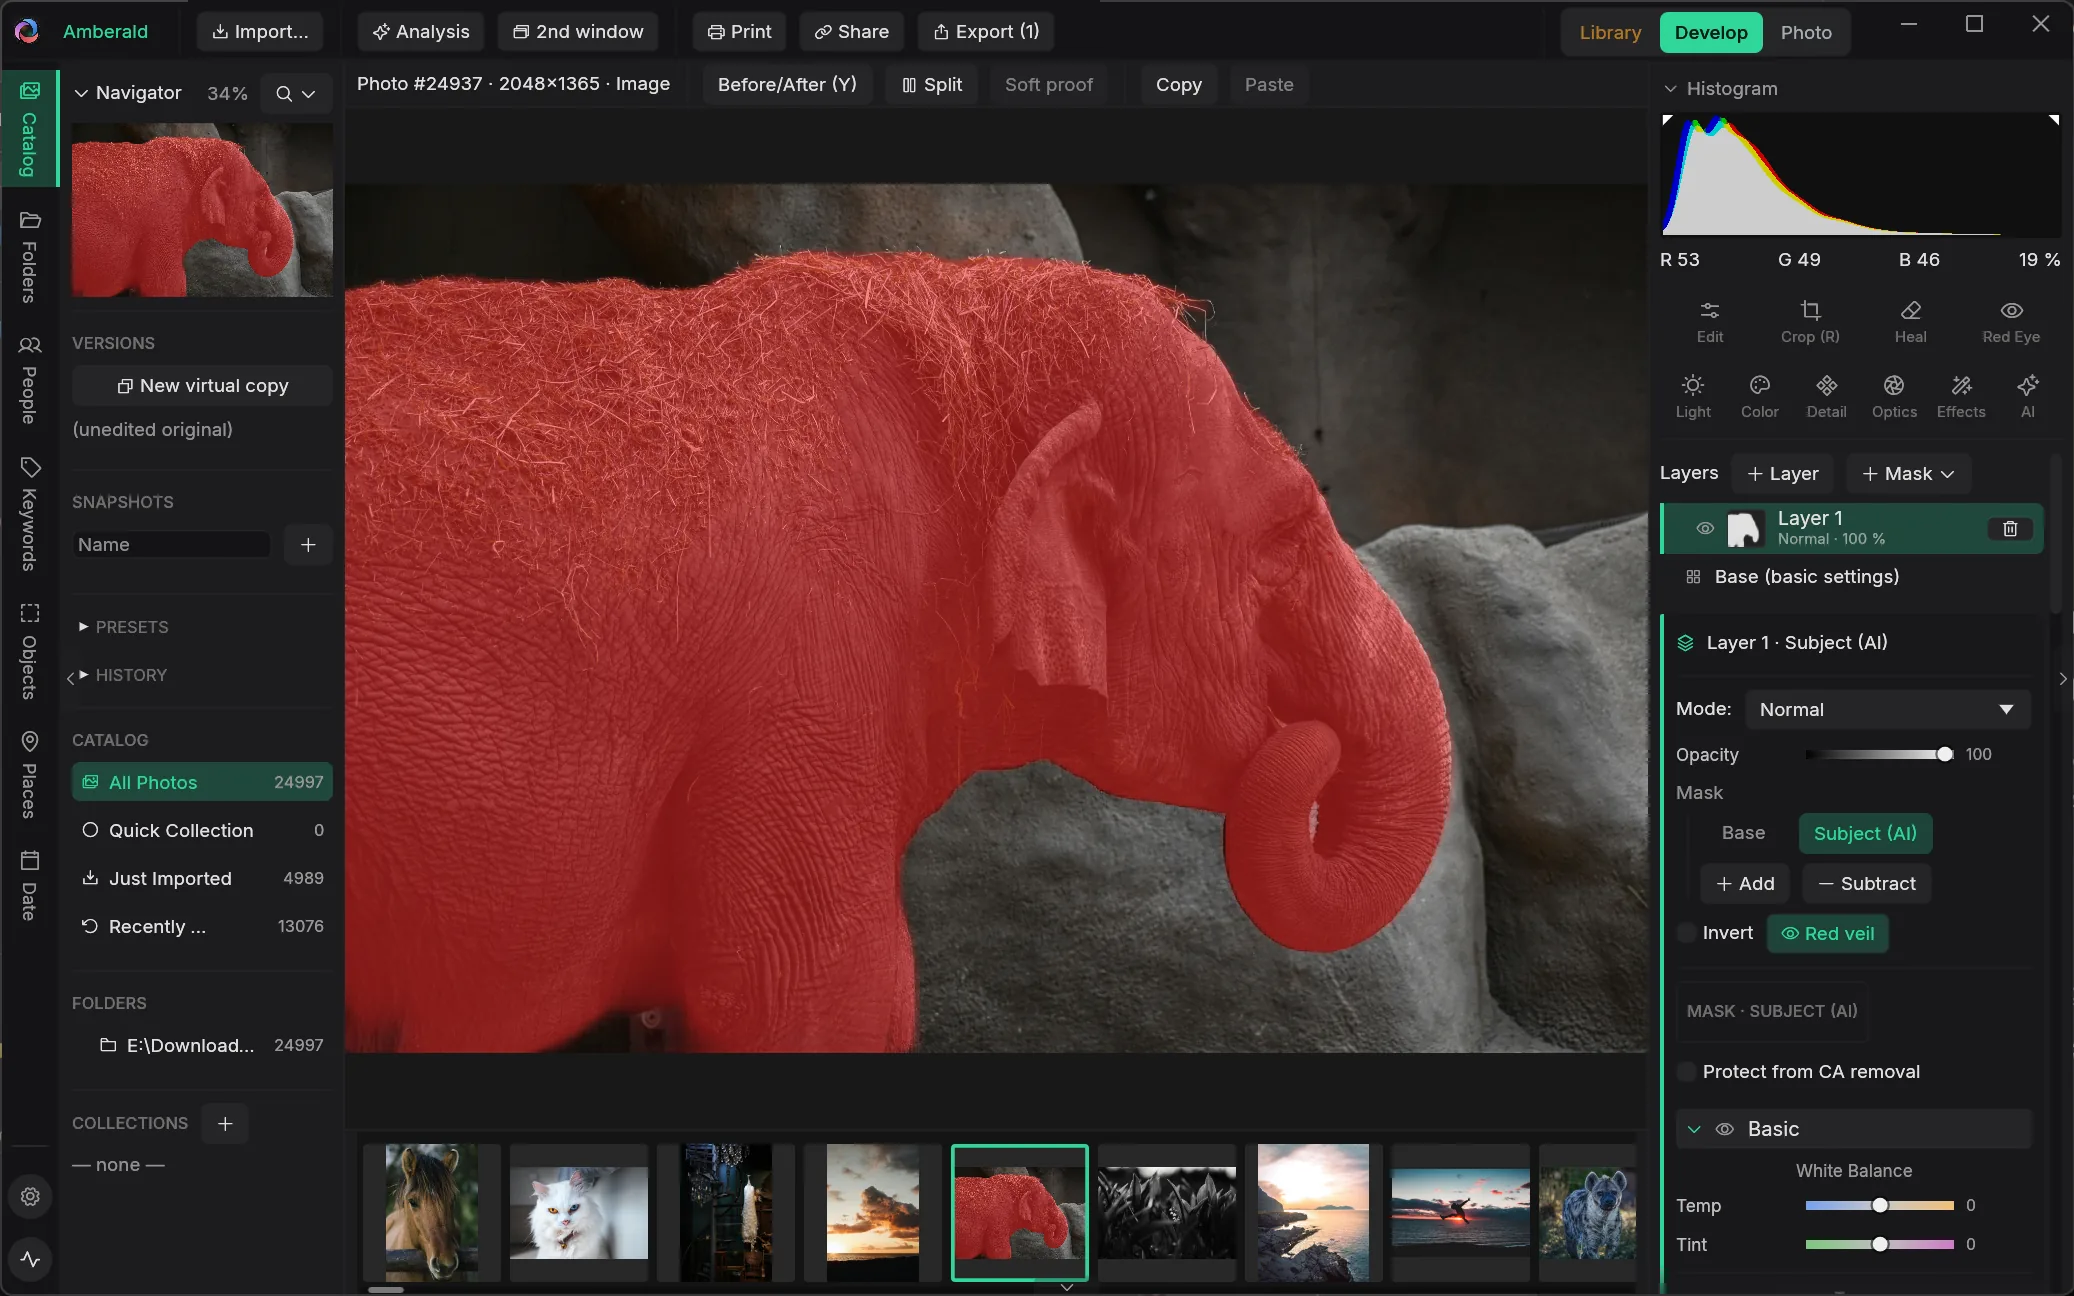The height and width of the screenshot is (1296, 2074).
Task: Adjust the Temp slider
Action: click(x=1880, y=1206)
